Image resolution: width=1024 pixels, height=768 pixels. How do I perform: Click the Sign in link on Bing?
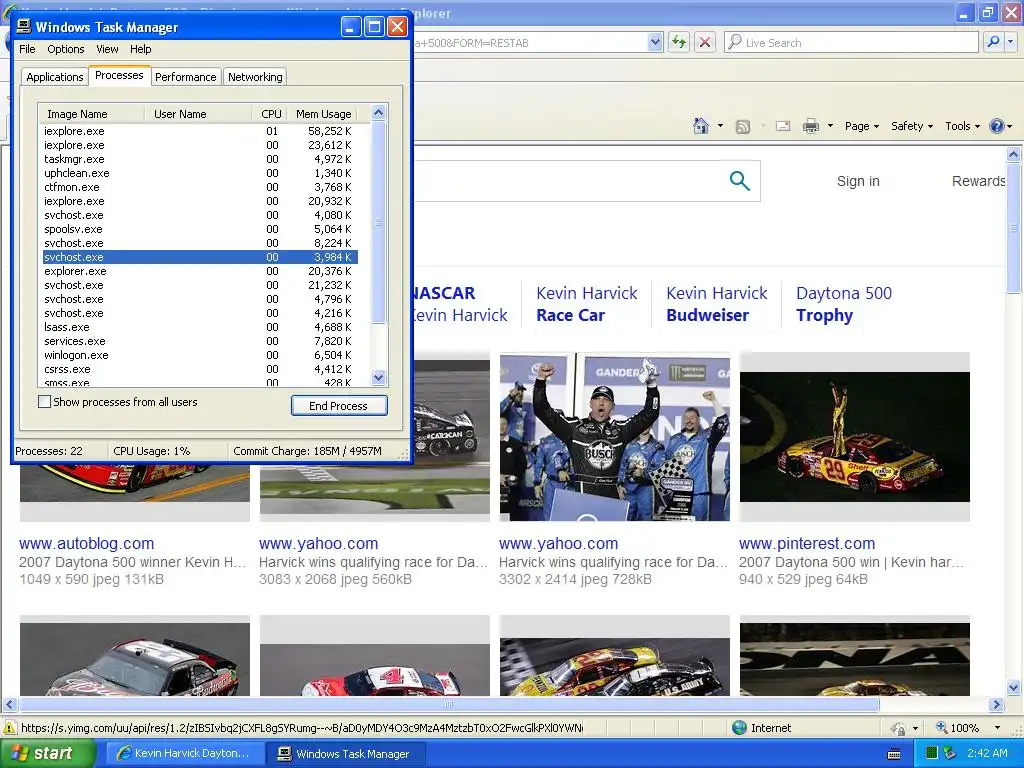(x=858, y=181)
